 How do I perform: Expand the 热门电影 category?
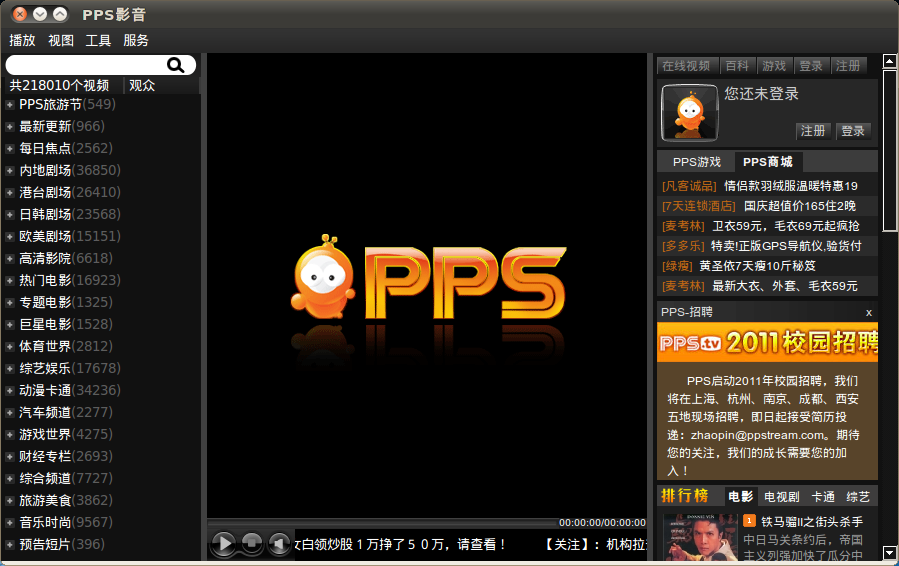pyautogui.click(x=10, y=280)
